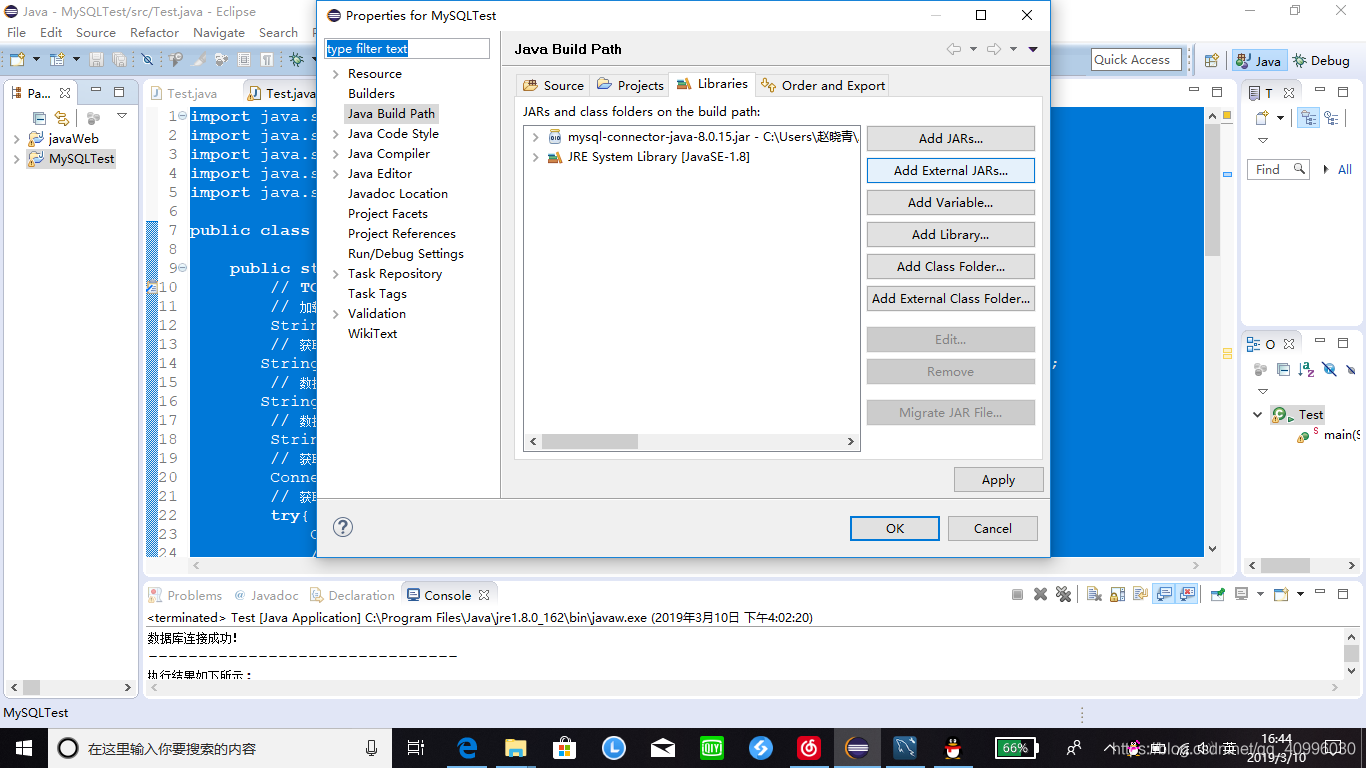Select Project Facets in properties list
1366x768 pixels.
[x=387, y=214]
